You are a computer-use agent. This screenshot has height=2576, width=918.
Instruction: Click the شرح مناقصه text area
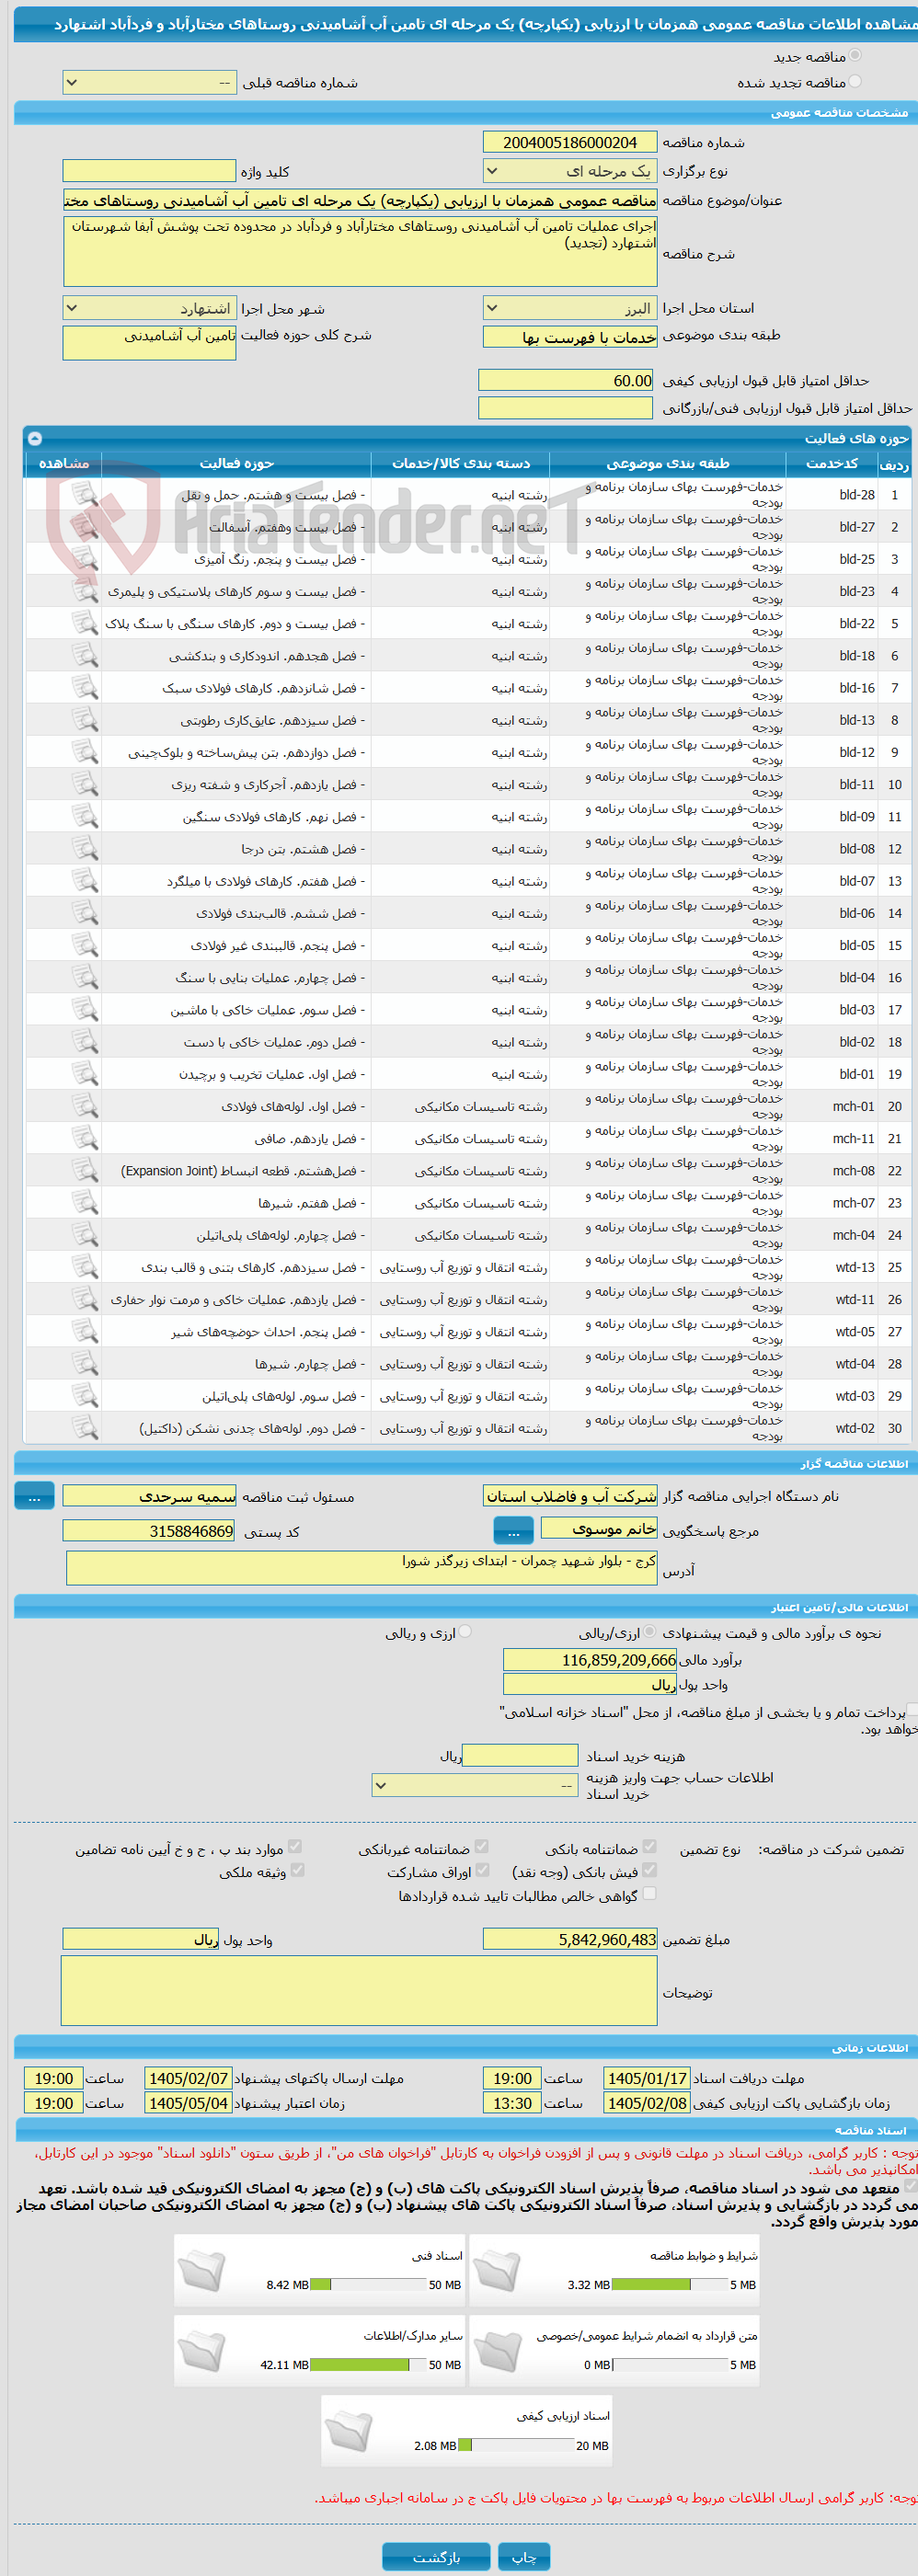360,252
